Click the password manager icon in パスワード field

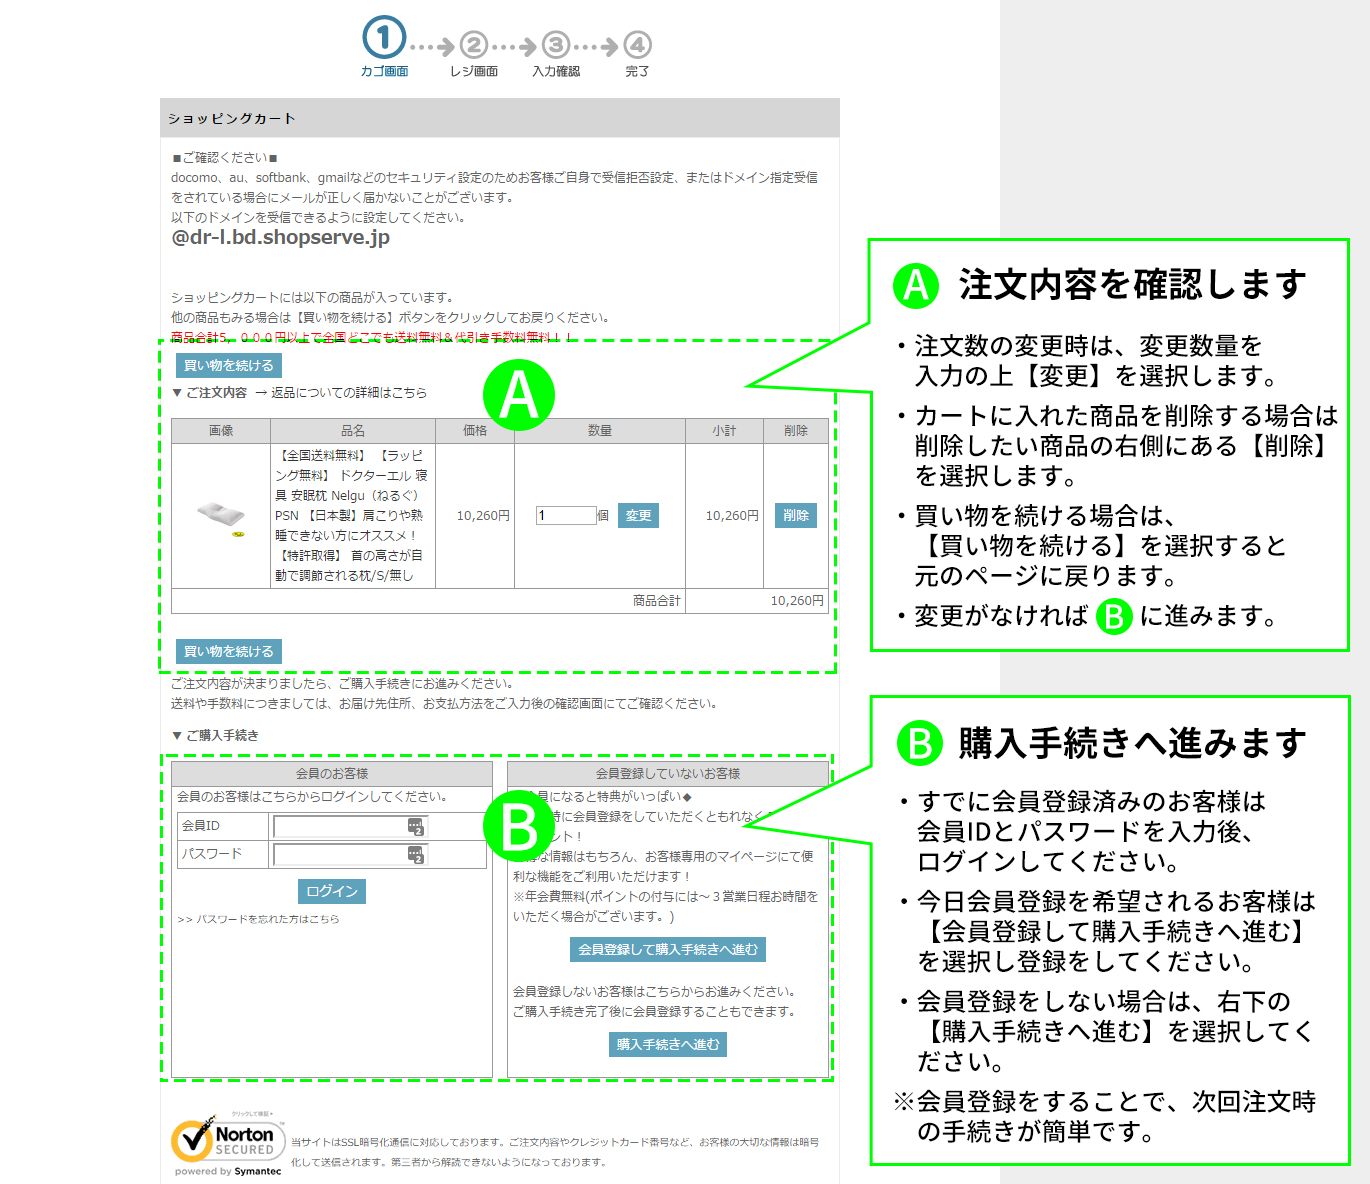tap(416, 854)
